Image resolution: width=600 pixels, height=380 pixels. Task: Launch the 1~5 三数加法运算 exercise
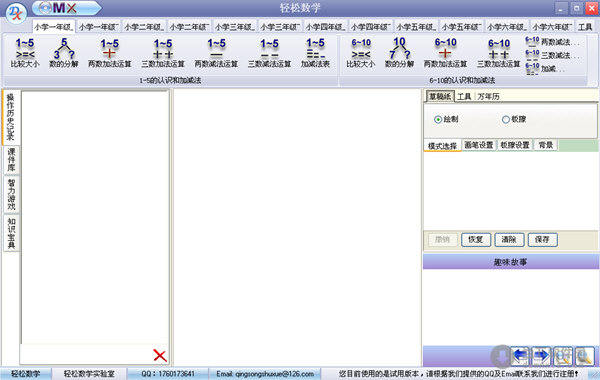tap(163, 53)
